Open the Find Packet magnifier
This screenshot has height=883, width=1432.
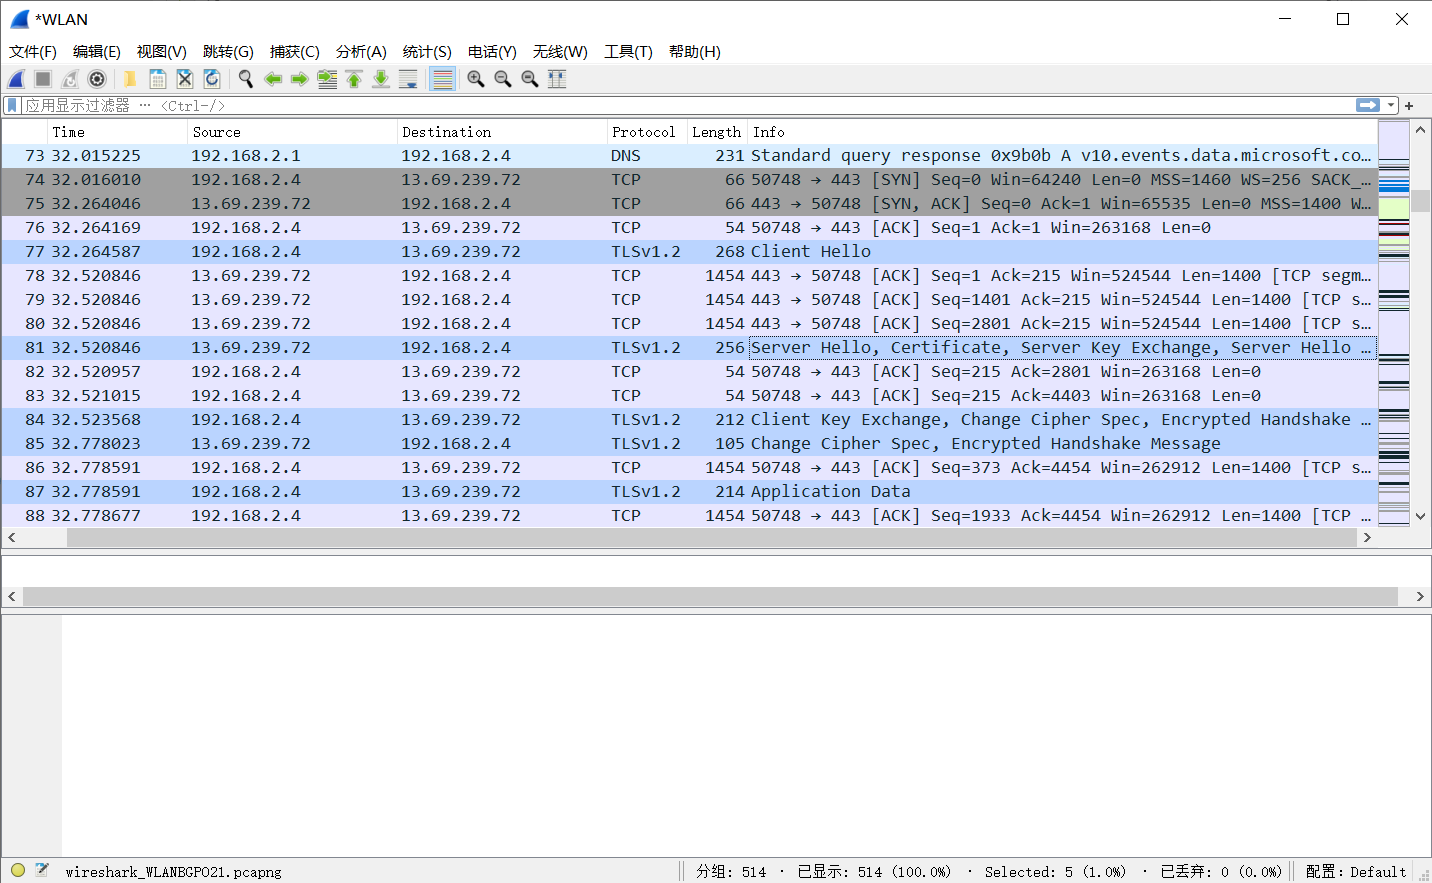click(245, 79)
